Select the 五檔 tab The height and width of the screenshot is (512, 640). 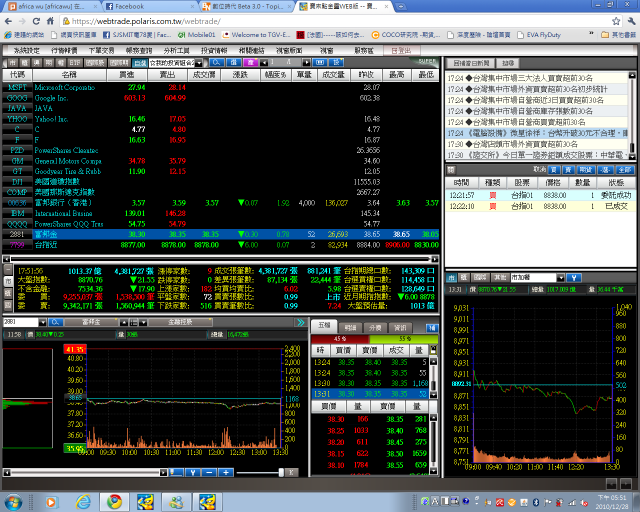point(324,325)
